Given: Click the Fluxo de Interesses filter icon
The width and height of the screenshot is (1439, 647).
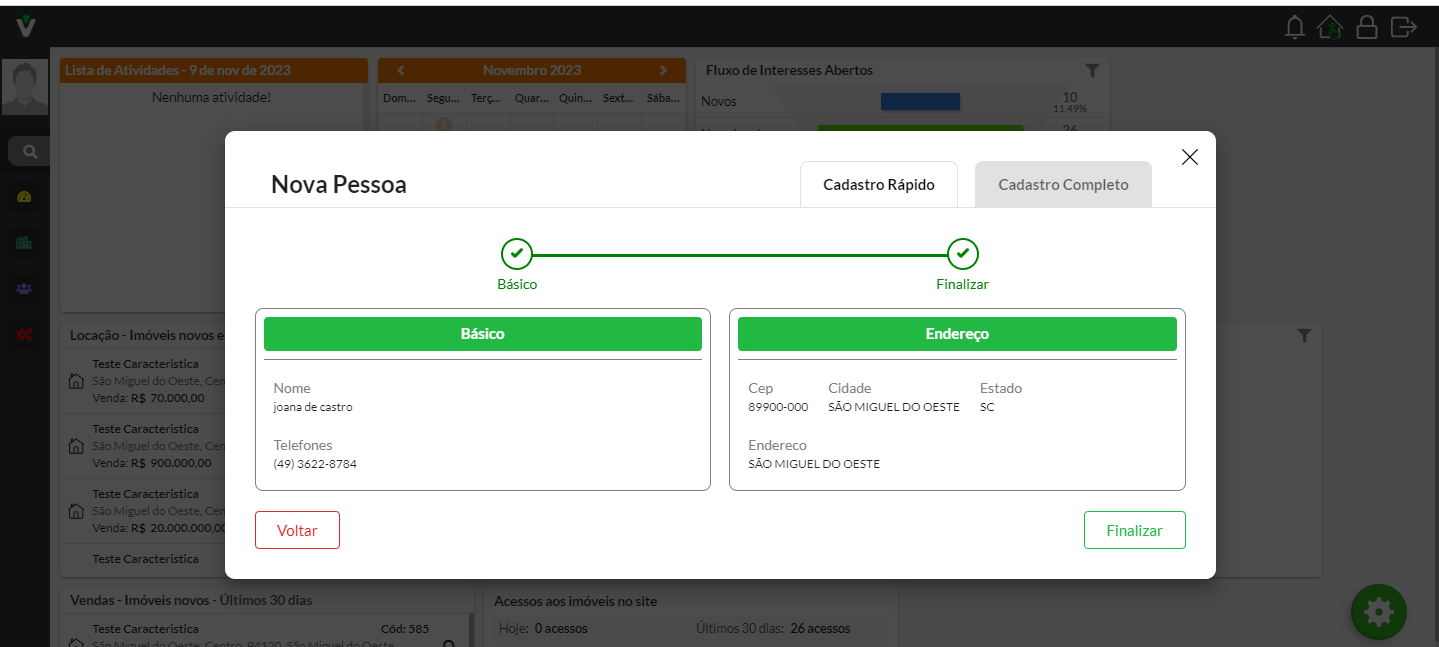Looking at the screenshot, I should [x=1092, y=71].
